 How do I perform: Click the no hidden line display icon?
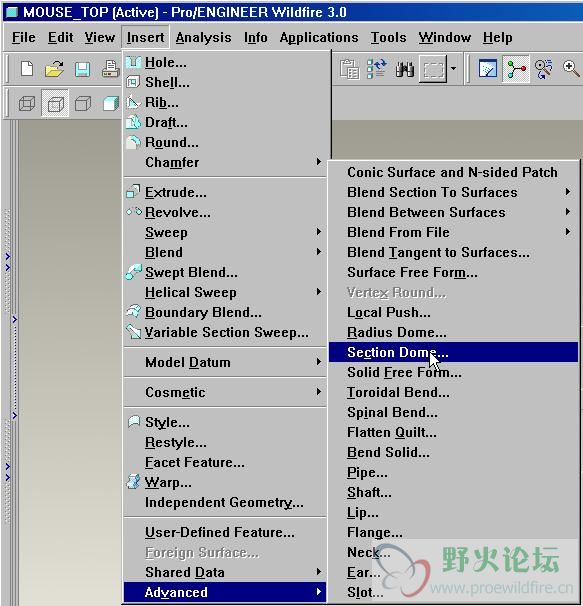83,104
